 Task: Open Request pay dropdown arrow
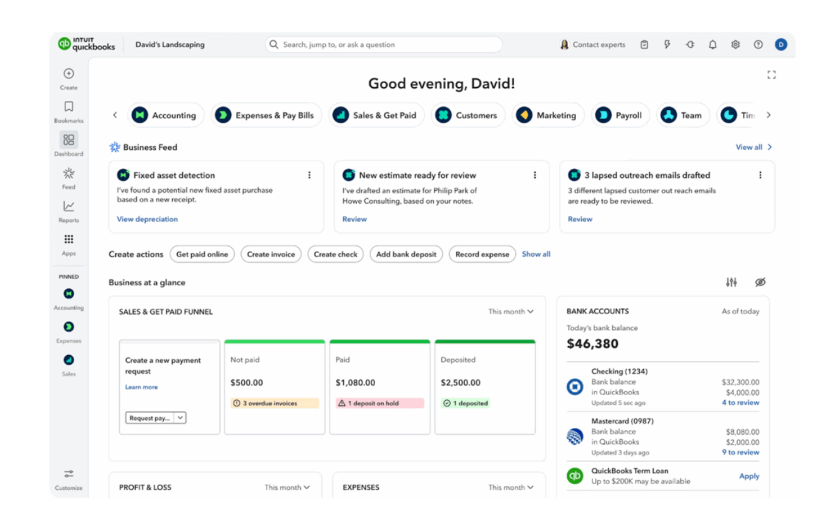tap(180, 418)
